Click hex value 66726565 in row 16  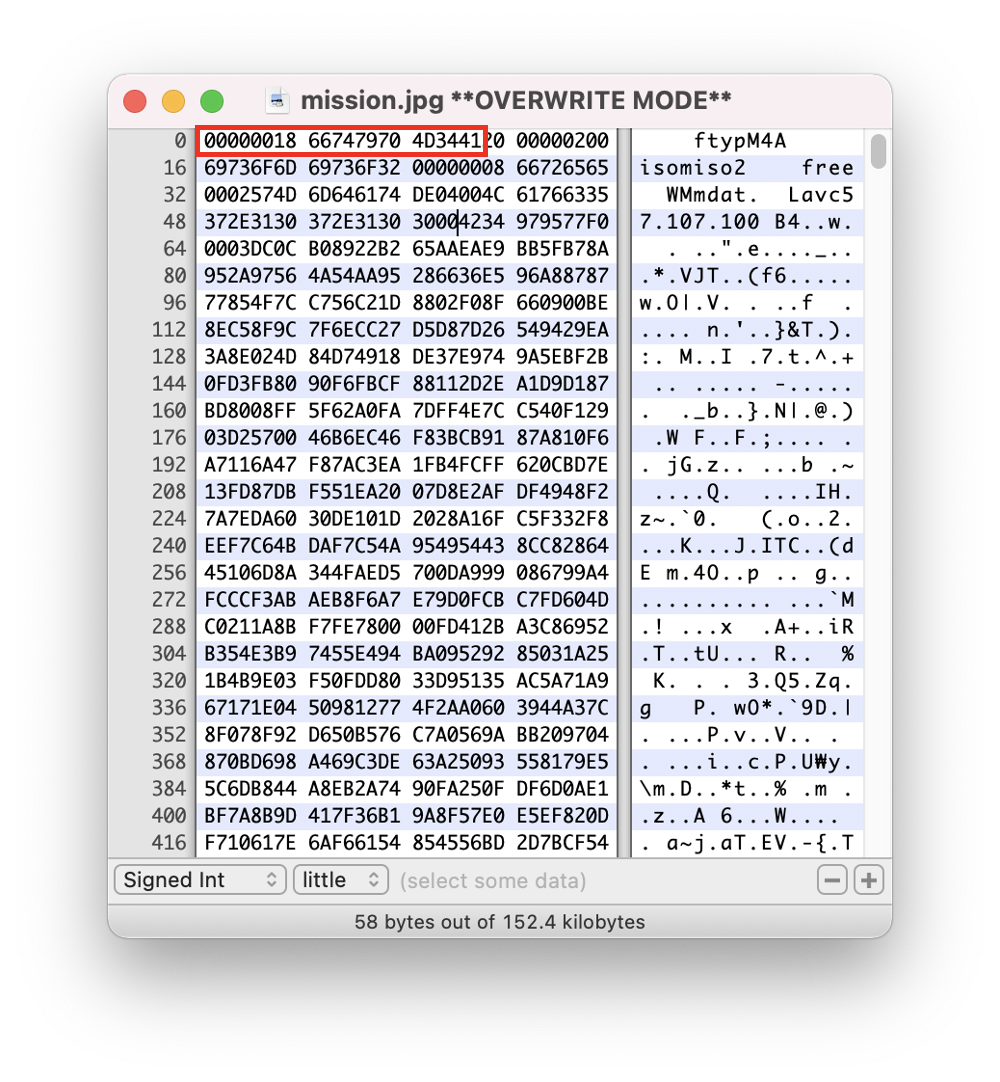click(562, 168)
